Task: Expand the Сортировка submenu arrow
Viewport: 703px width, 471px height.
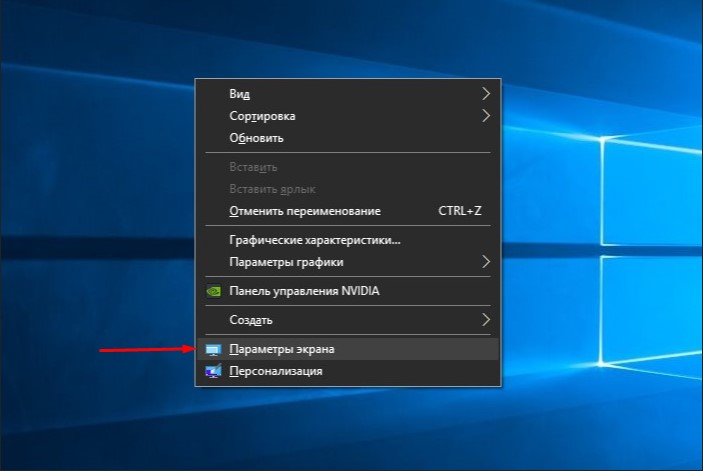Action: click(x=486, y=116)
